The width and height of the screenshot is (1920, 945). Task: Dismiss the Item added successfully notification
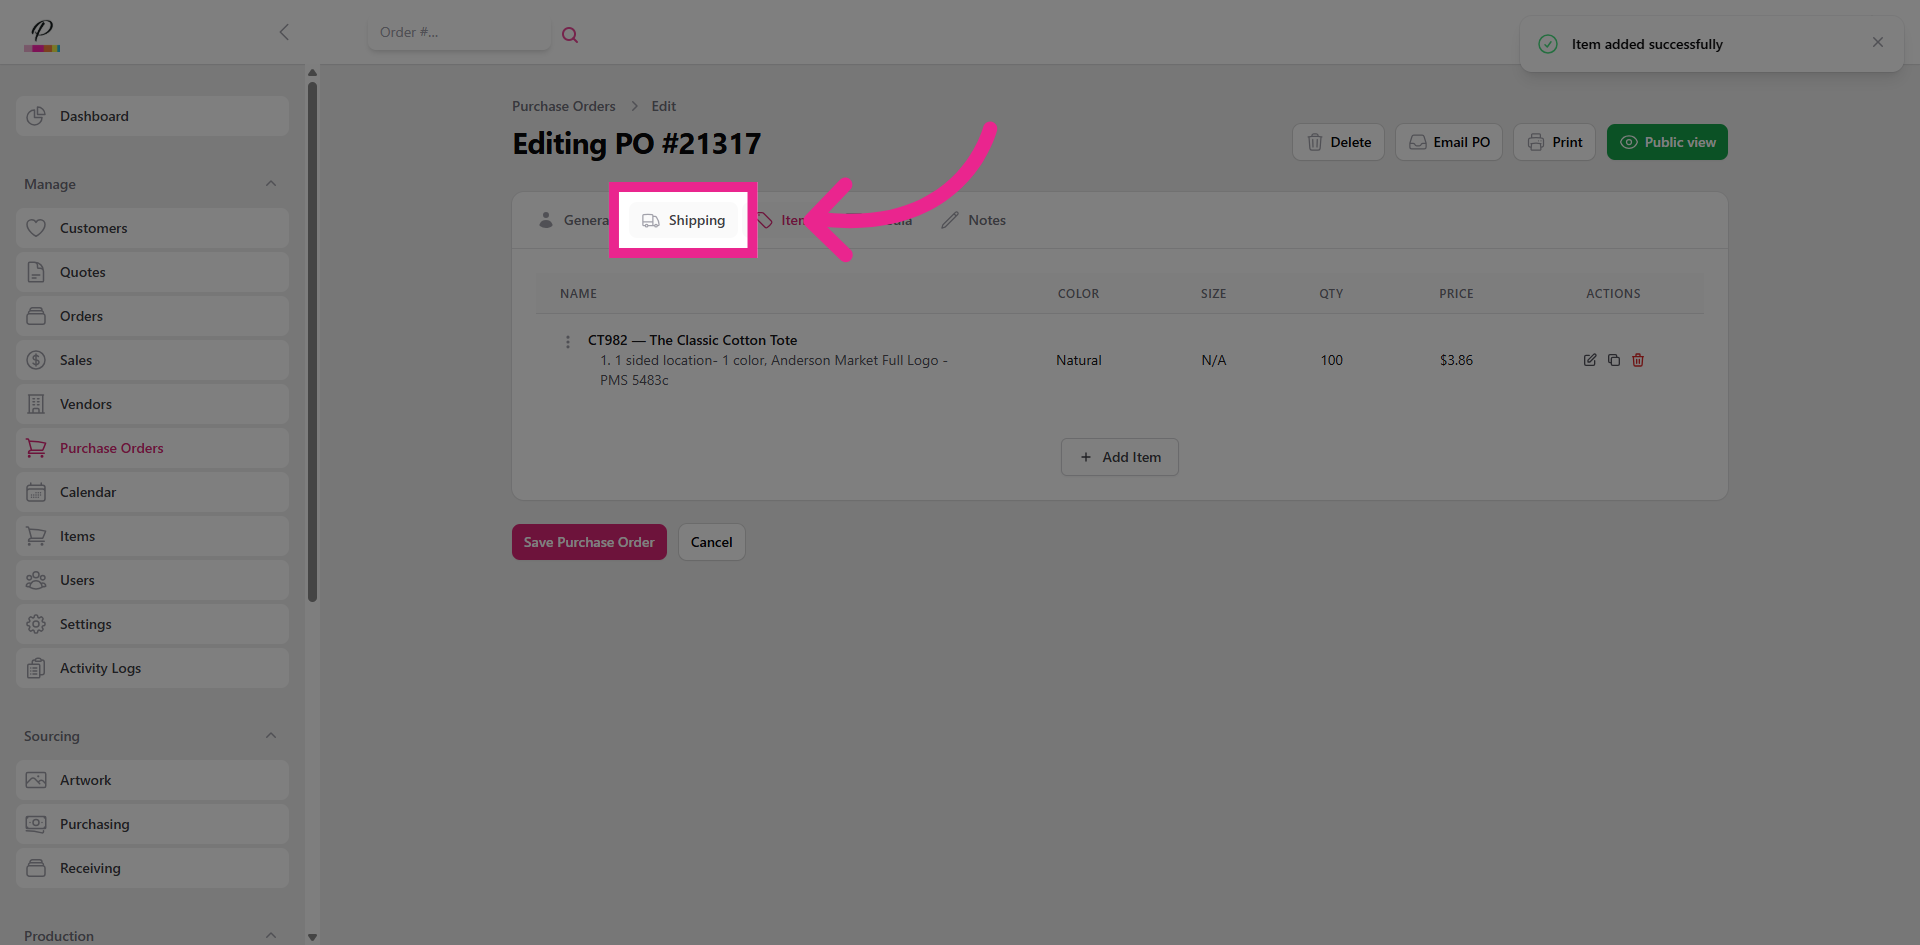(1877, 42)
